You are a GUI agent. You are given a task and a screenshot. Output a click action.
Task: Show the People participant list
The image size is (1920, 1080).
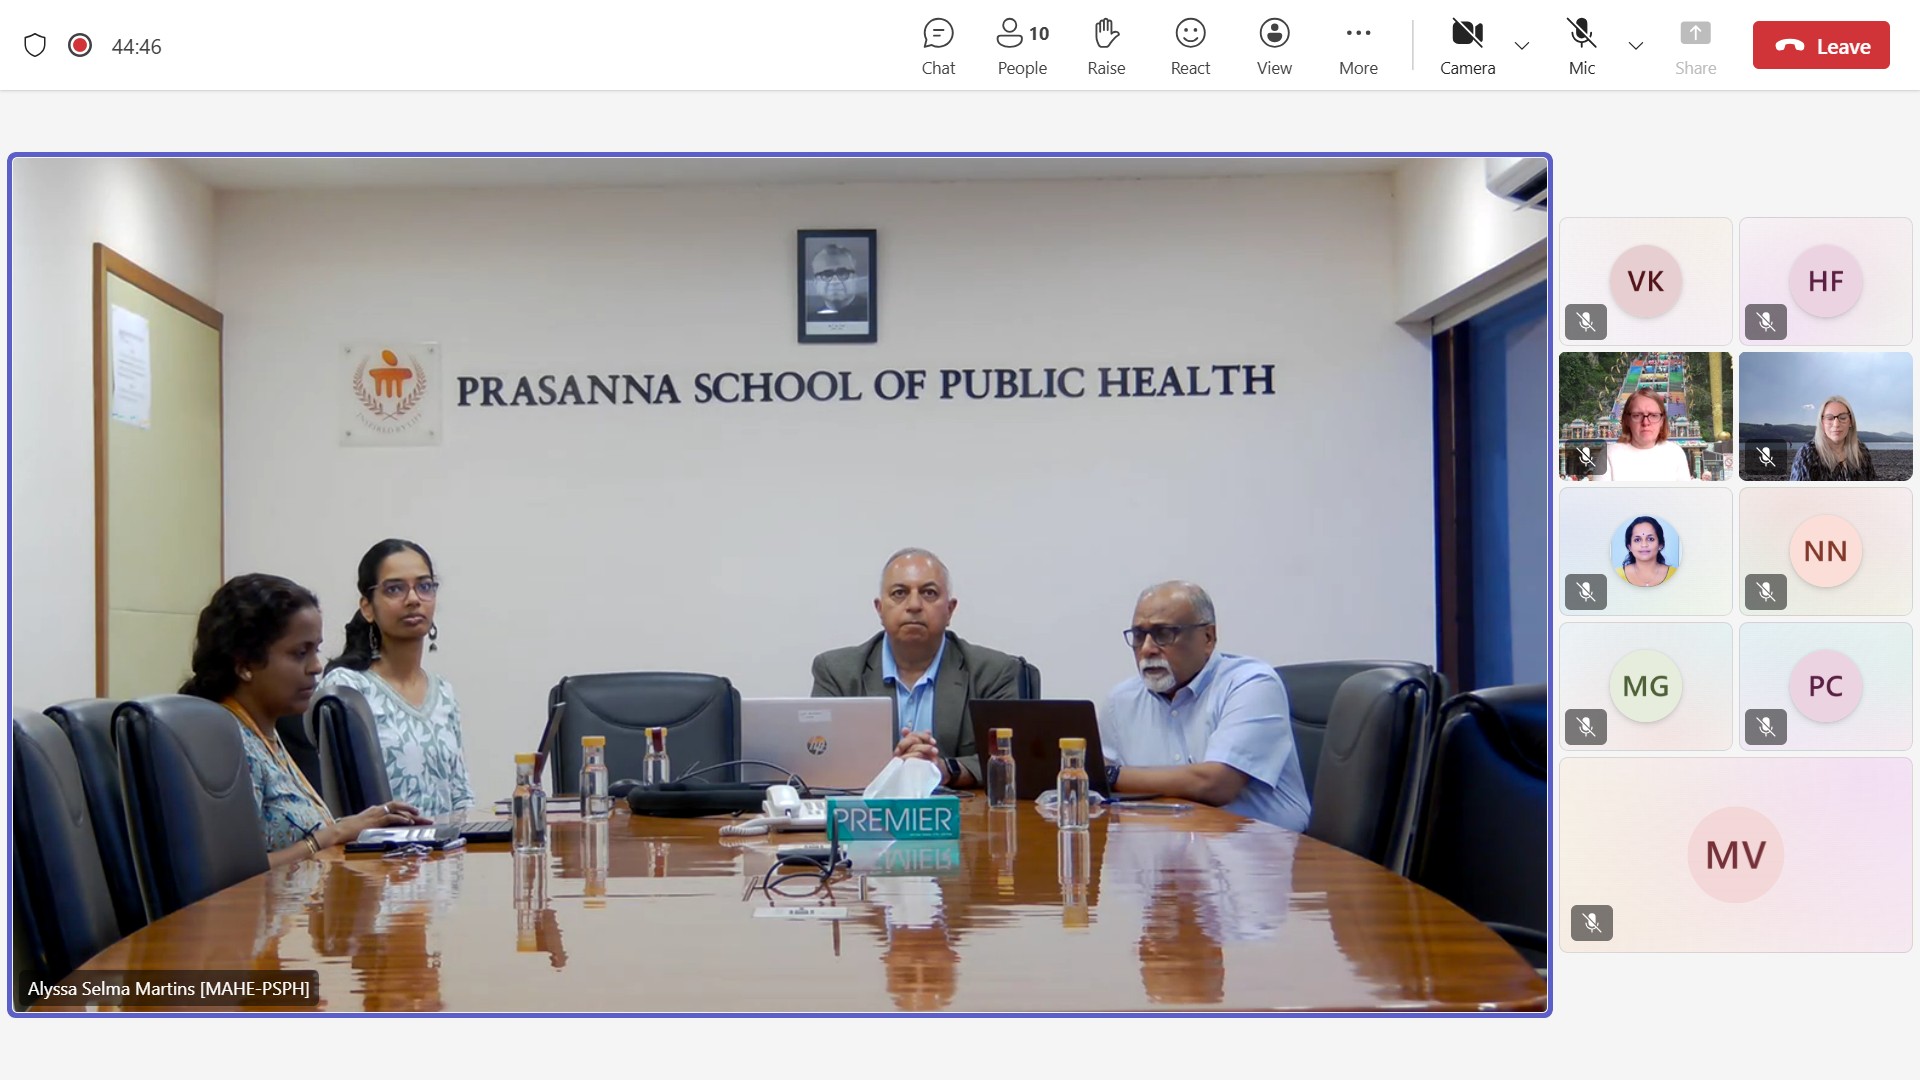coord(1022,46)
